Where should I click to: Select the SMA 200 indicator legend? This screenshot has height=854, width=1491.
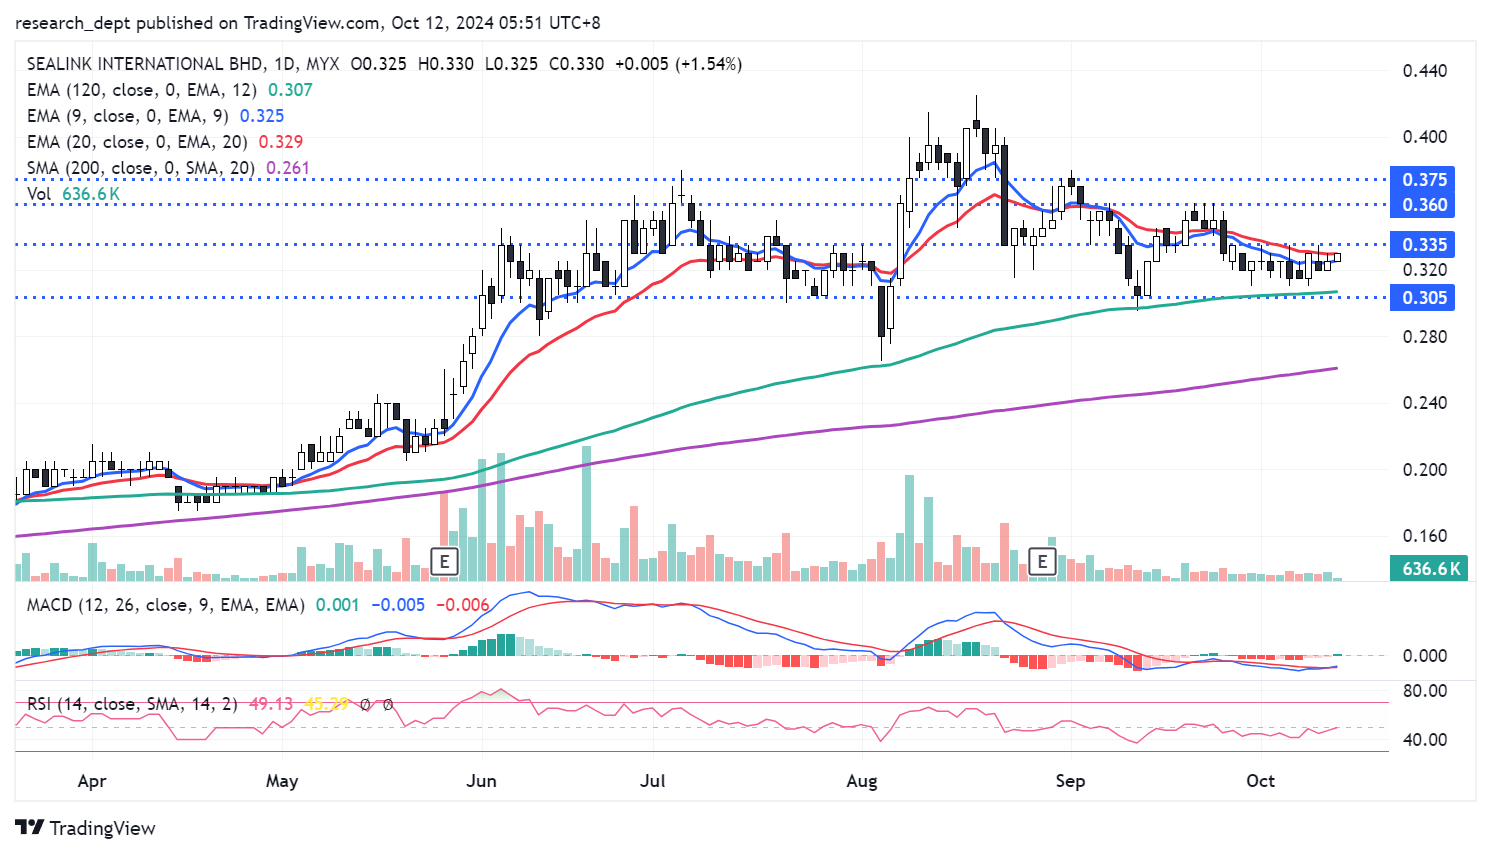tap(141, 168)
